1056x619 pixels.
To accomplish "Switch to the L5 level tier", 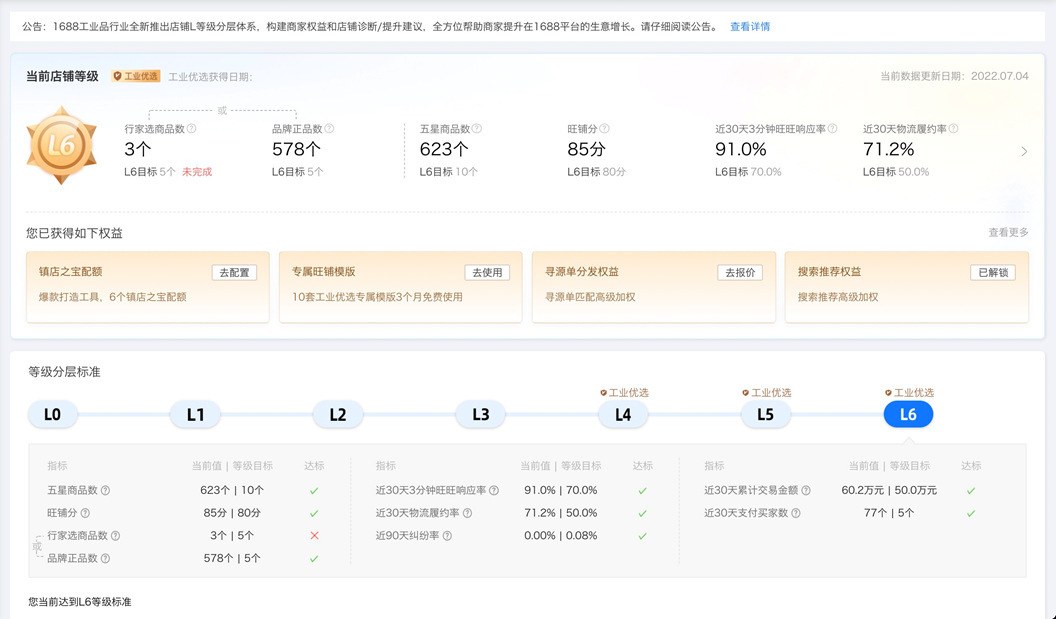I will point(765,414).
